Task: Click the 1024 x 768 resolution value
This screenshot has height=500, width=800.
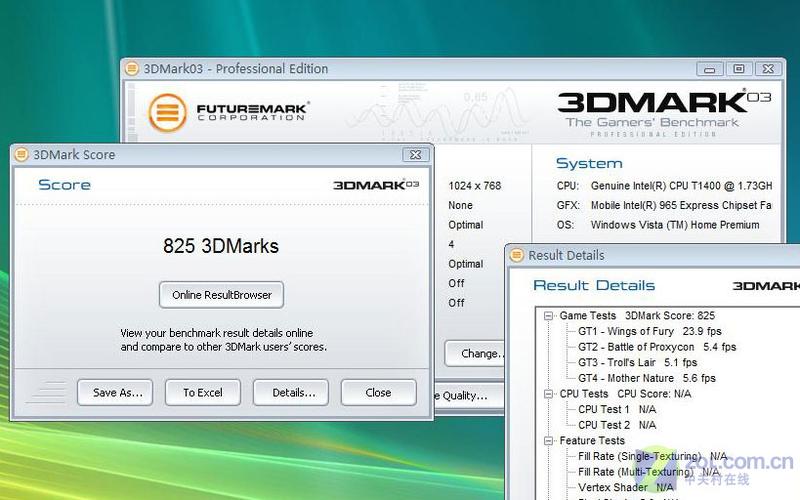Action: 474,186
